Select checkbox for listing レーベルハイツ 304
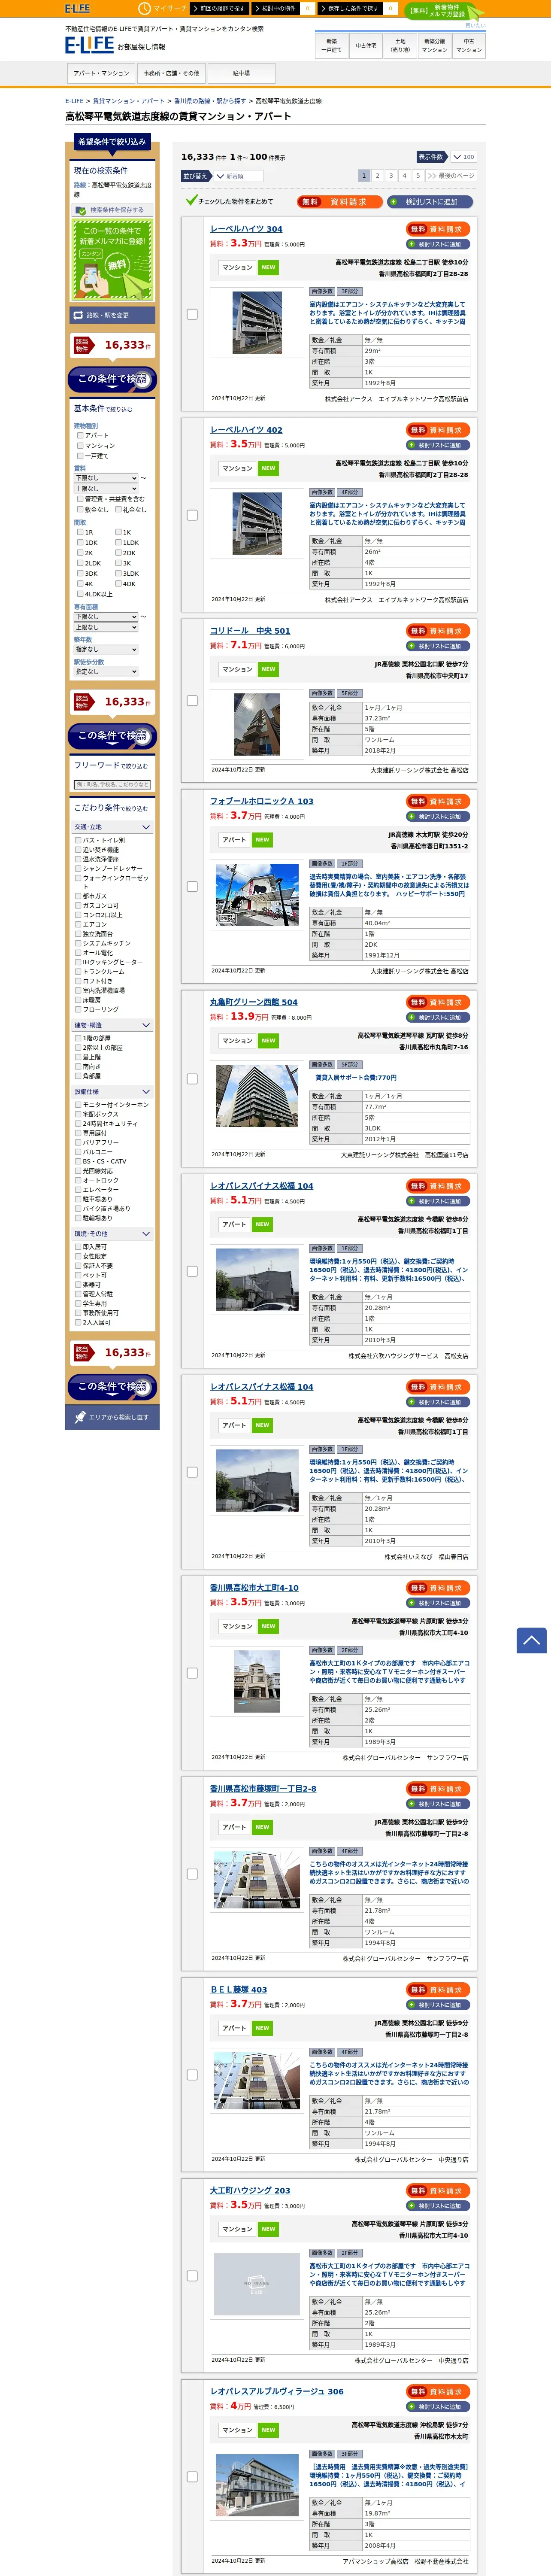The height and width of the screenshot is (2576, 551). (x=192, y=314)
